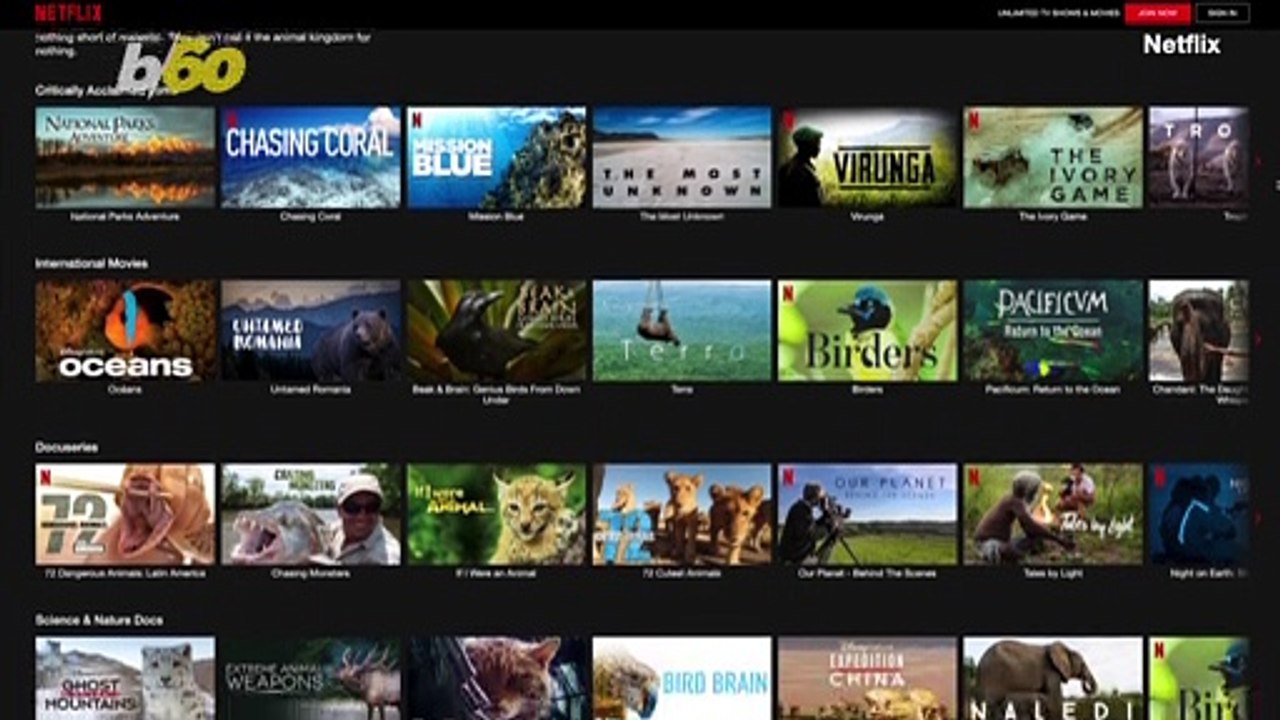1280x720 pixels.
Task: Click 'Unlimited TV Shows & Movies' header text
Action: pyautogui.click(x=1057, y=13)
